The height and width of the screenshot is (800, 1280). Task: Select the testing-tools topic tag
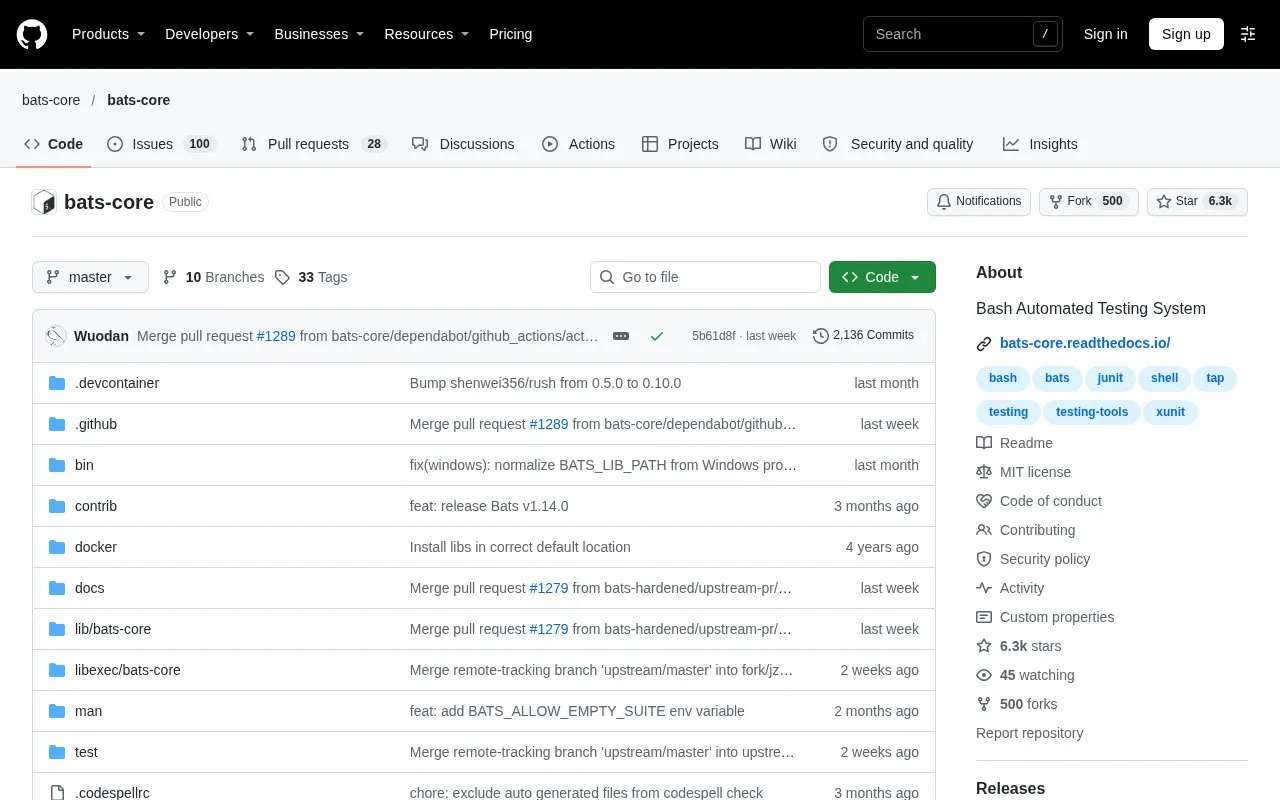pyautogui.click(x=1092, y=412)
